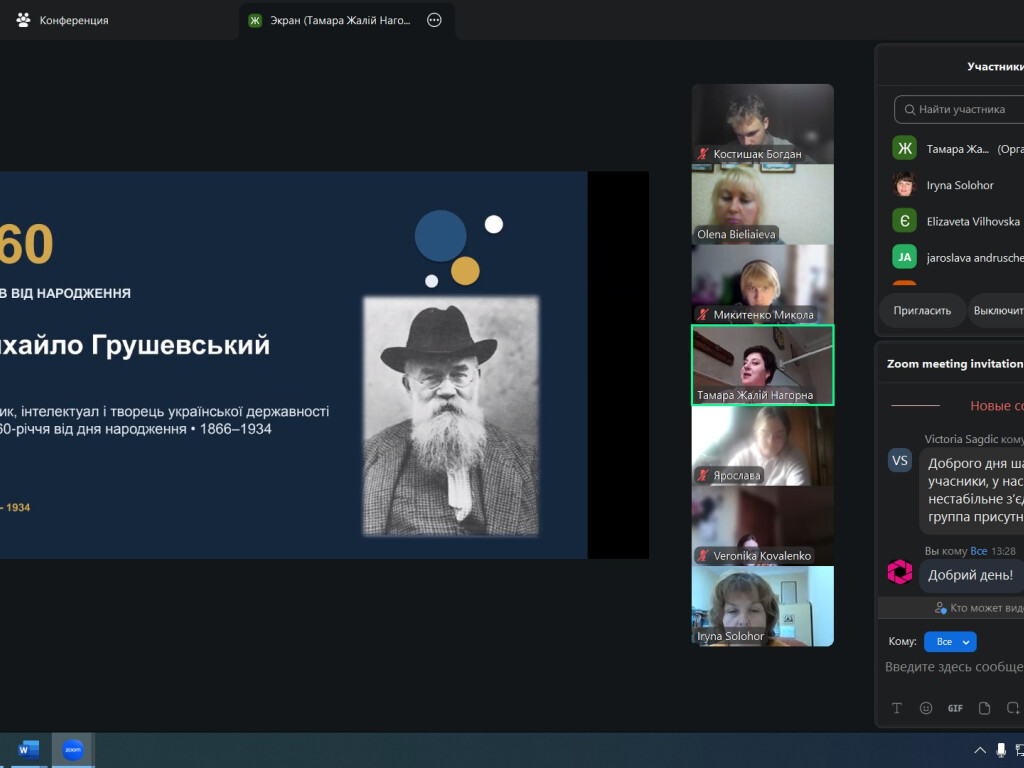
Task: Open the screen share more options icon
Action: 434,20
